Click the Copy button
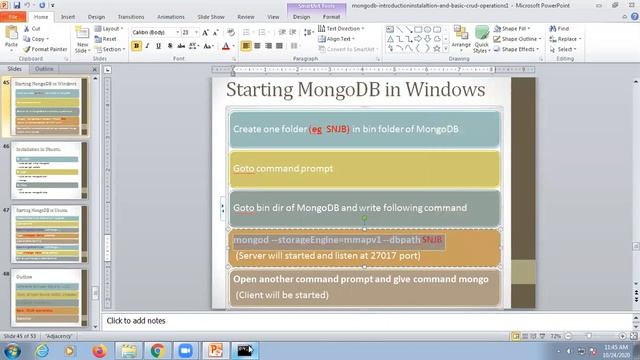The height and width of the screenshot is (360, 640). (36, 39)
